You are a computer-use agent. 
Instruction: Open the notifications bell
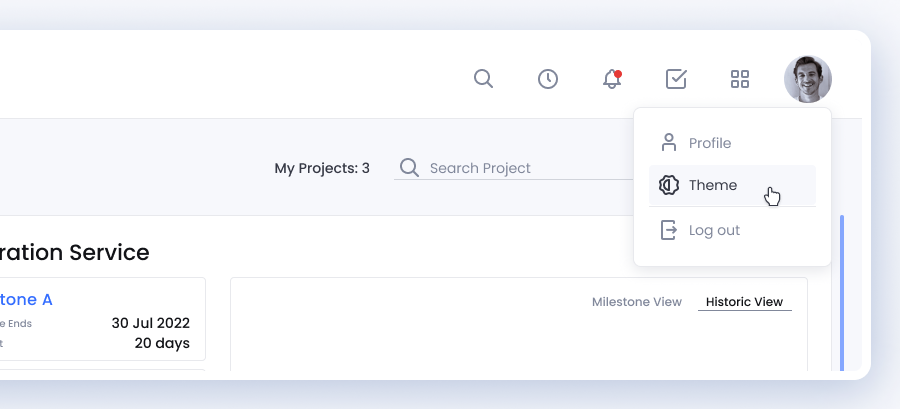(x=612, y=79)
